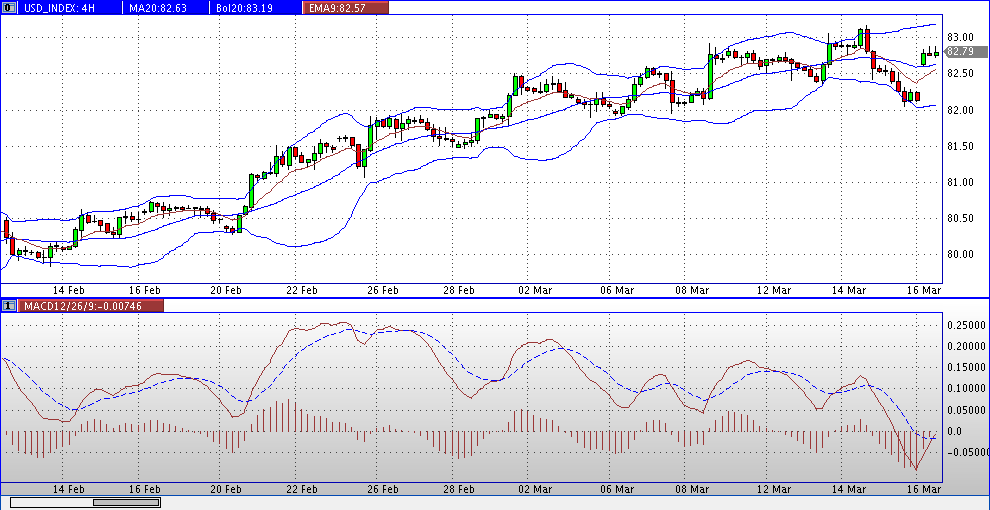Viewport: 990px width, 510px height.
Task: Click 08 Mar date under the price chart
Action: (691, 290)
